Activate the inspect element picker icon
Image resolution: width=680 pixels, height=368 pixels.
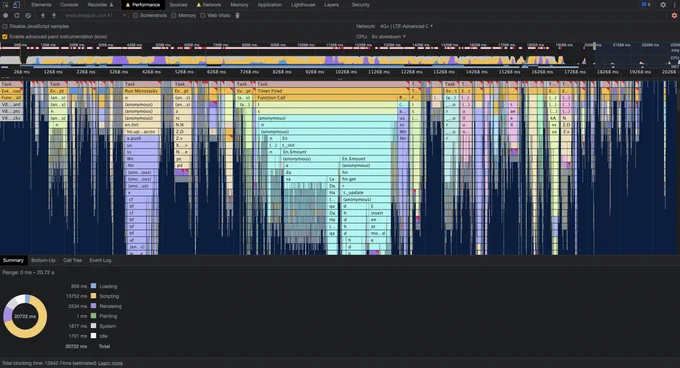[x=6, y=5]
